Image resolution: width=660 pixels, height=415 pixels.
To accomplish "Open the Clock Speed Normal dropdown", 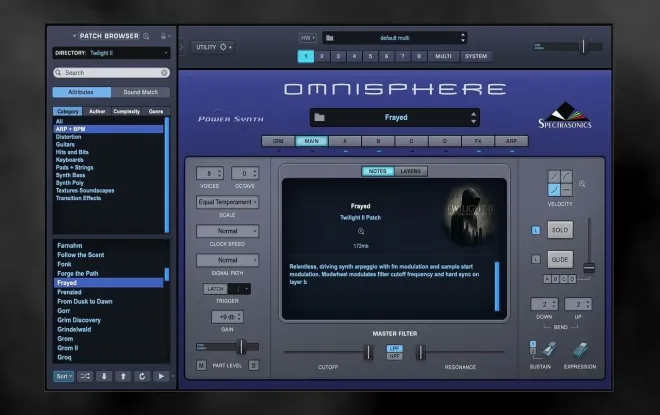I will click(x=227, y=231).
